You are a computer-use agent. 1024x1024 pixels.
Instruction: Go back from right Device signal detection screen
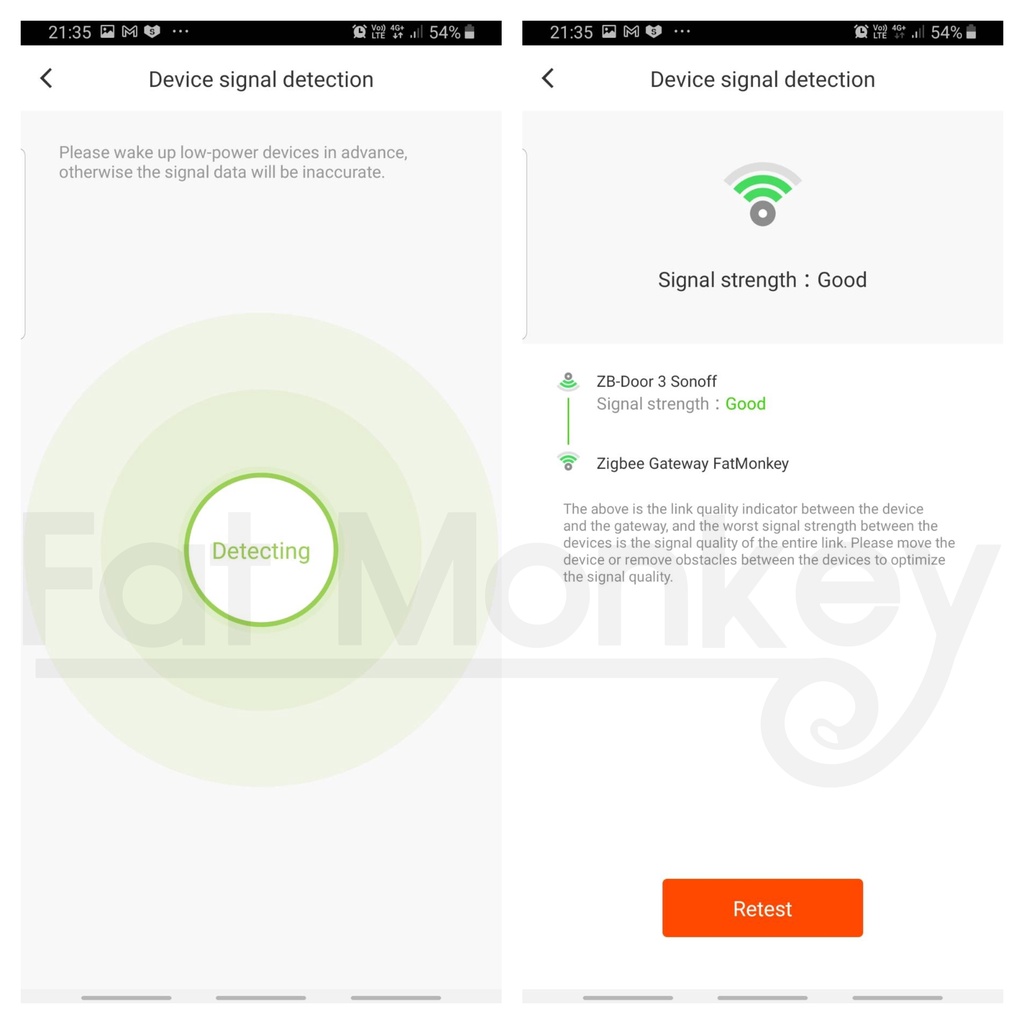pyautogui.click(x=548, y=79)
